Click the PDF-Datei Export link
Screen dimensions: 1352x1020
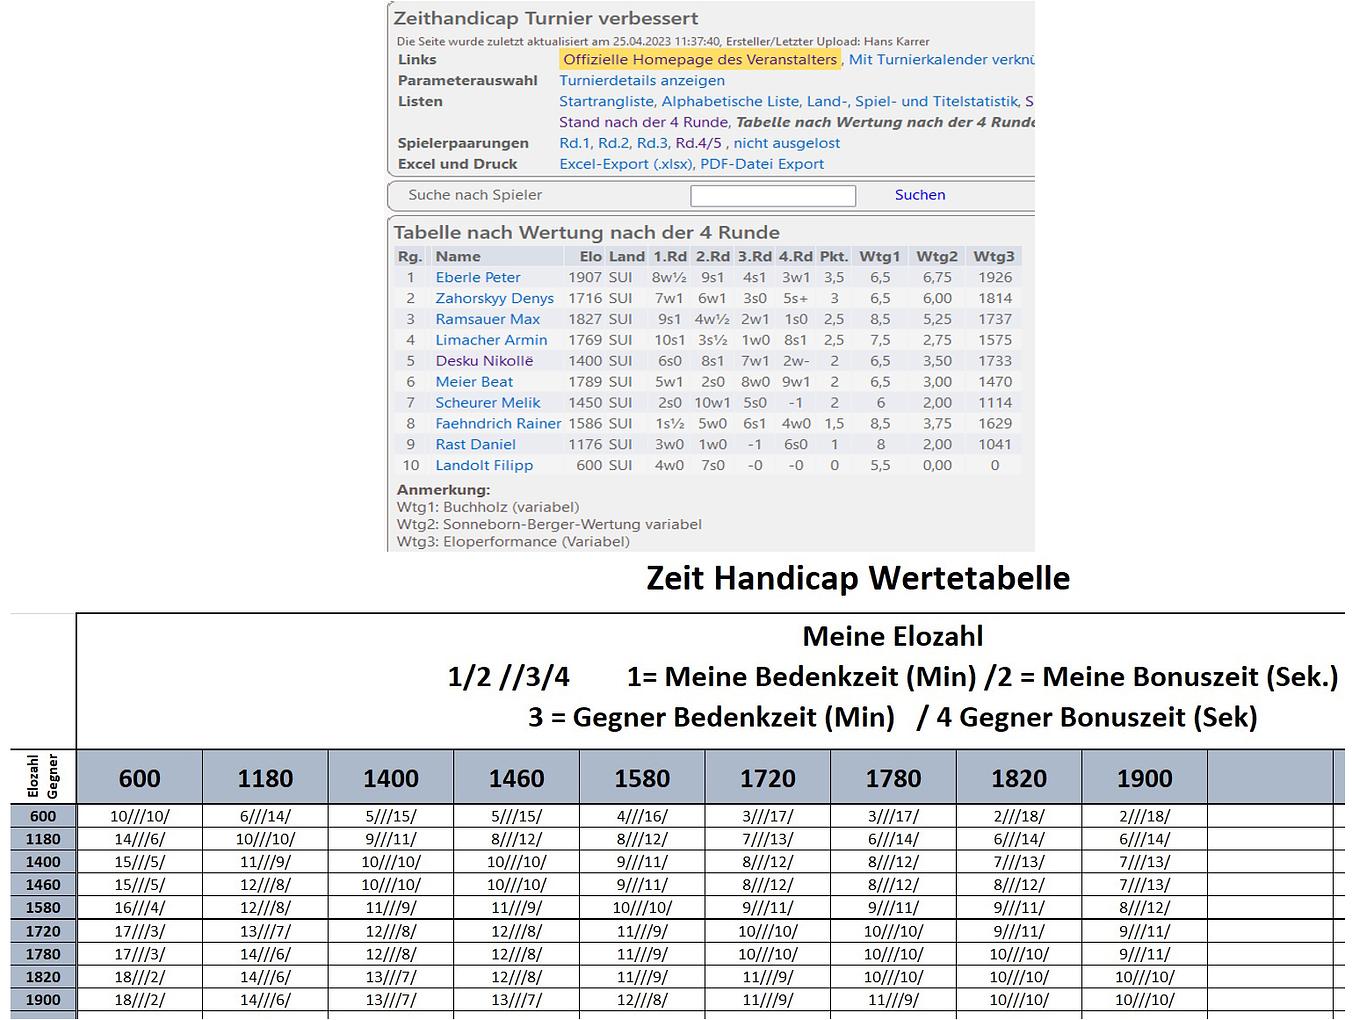[762, 165]
